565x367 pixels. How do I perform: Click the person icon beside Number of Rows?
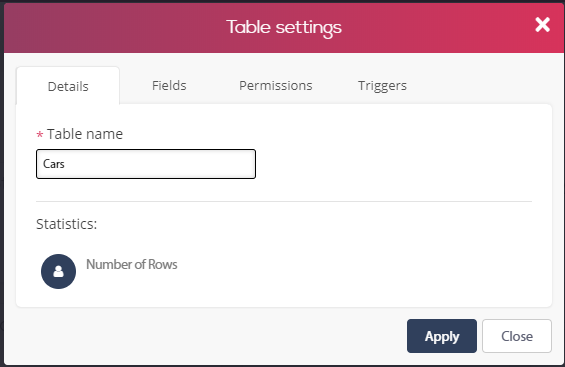pos(58,271)
